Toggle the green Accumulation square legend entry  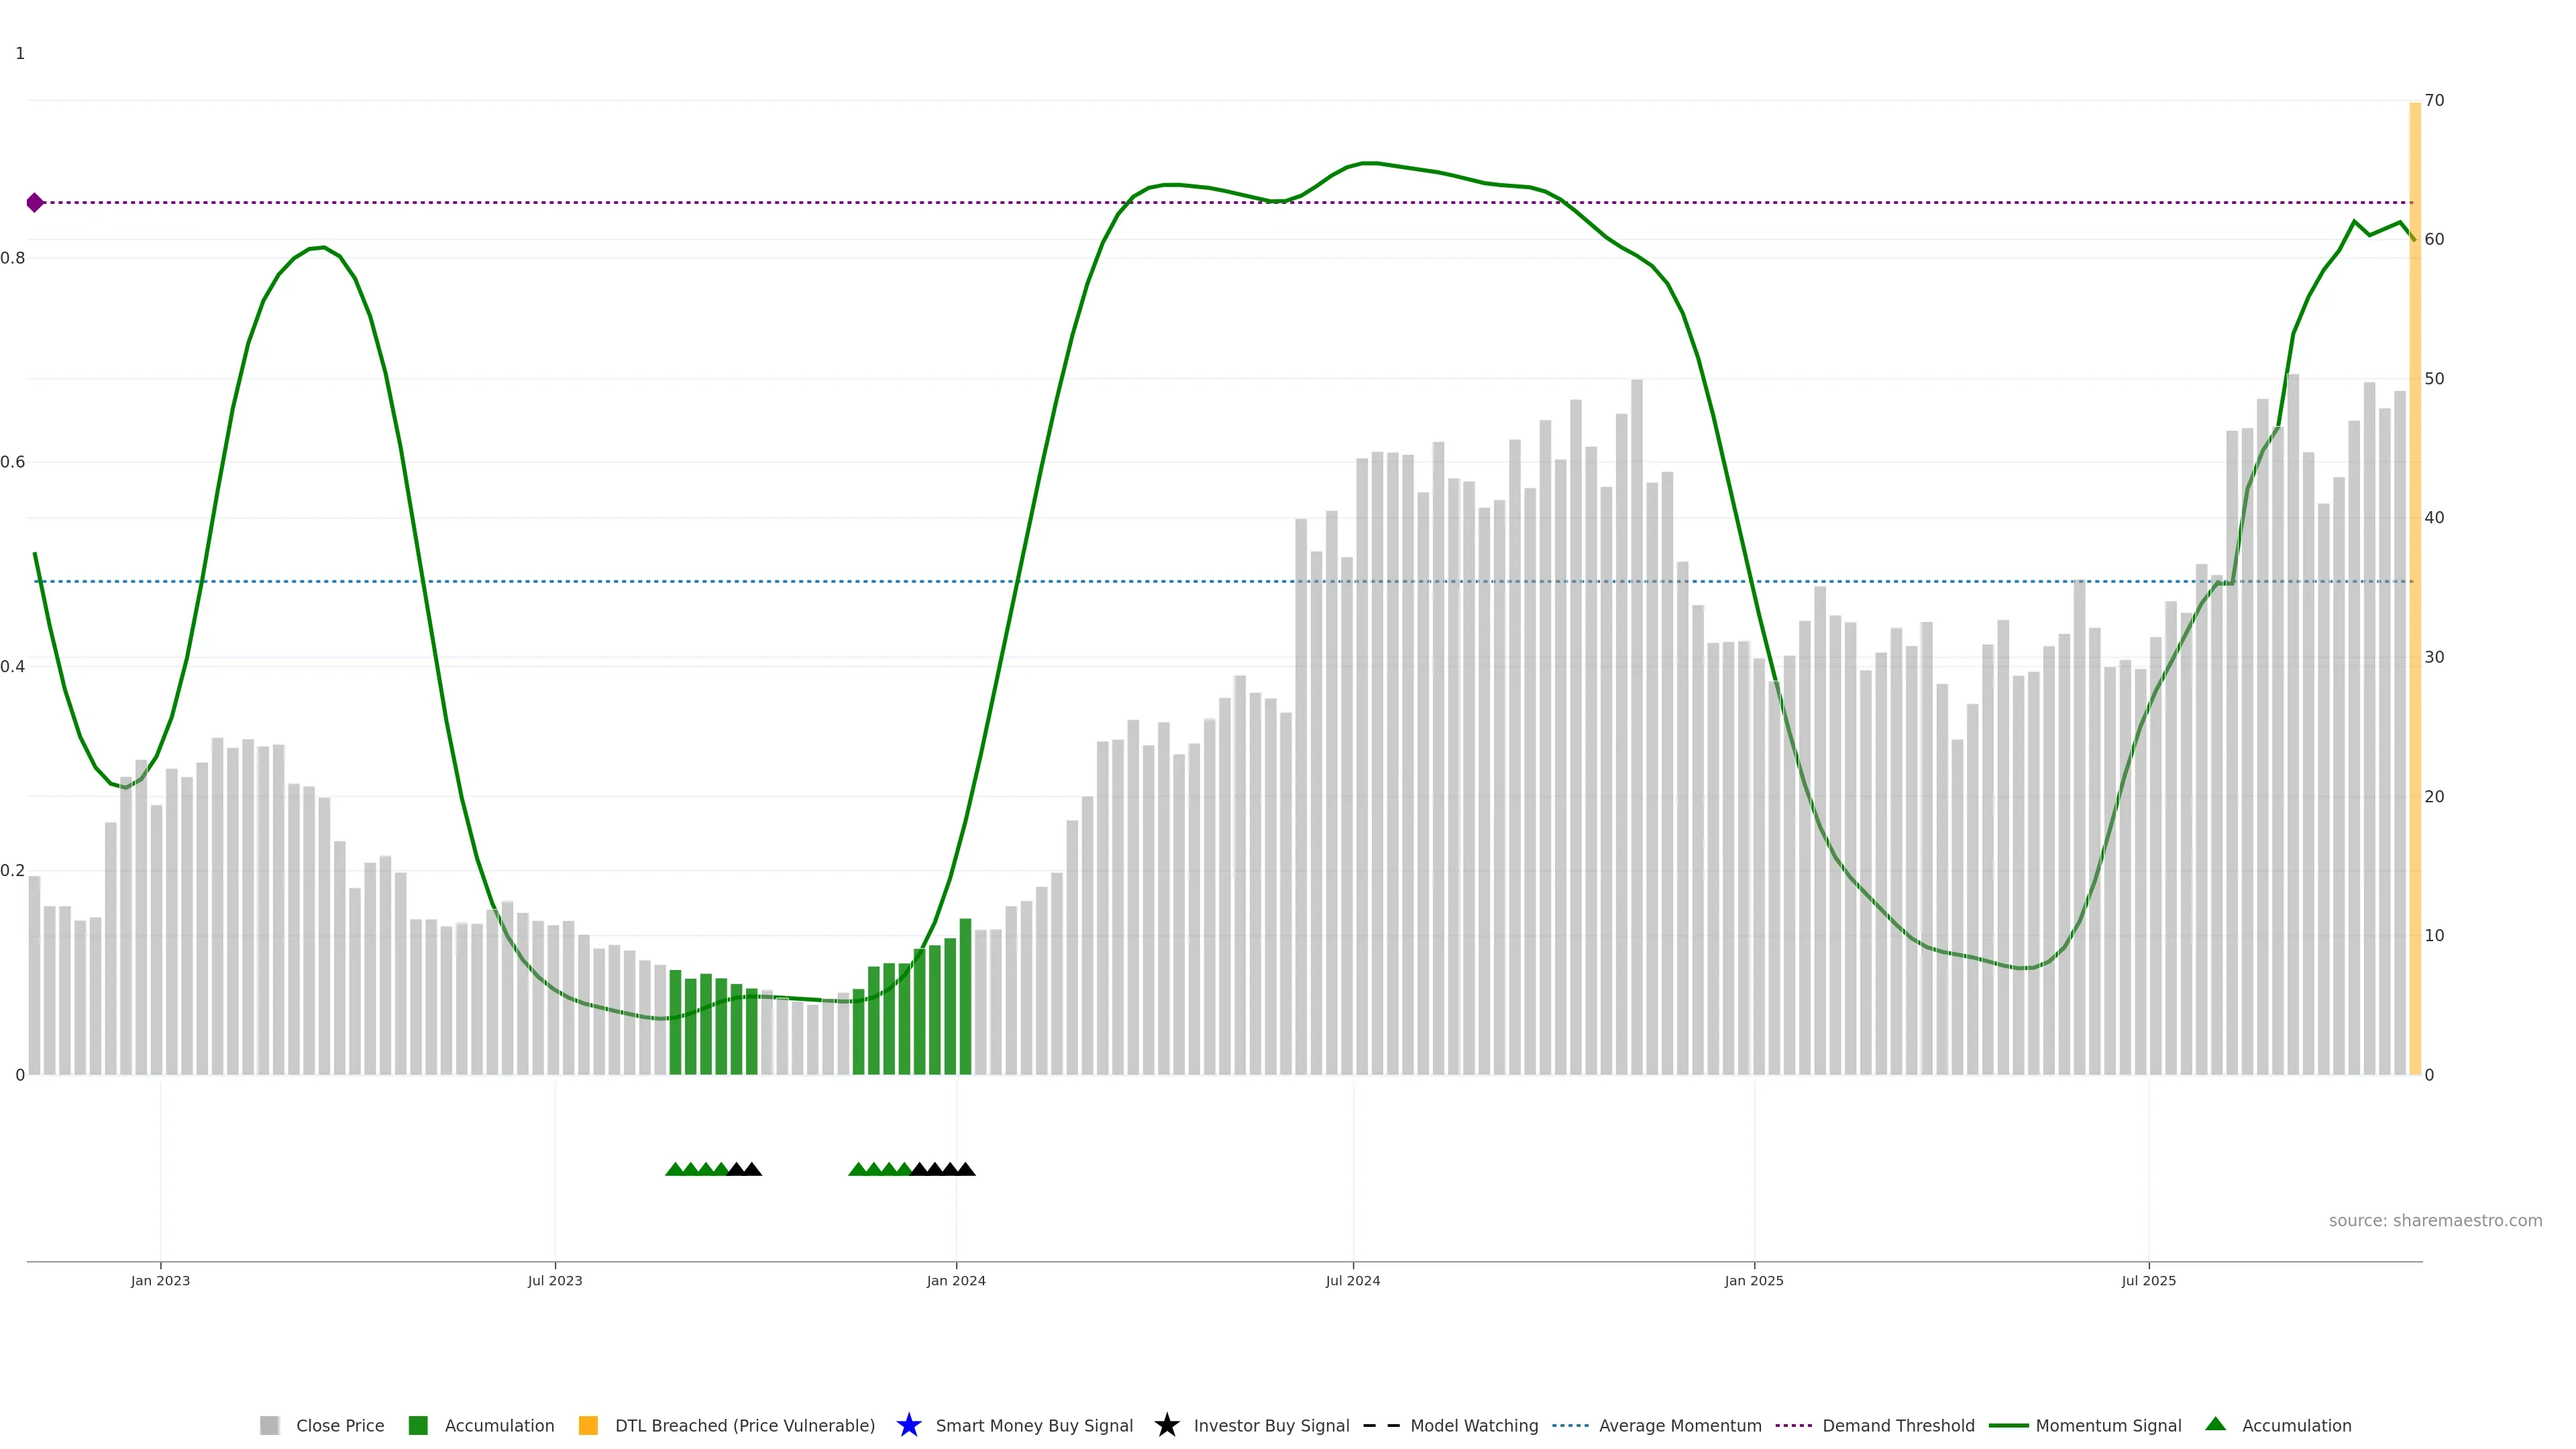click(x=418, y=1425)
